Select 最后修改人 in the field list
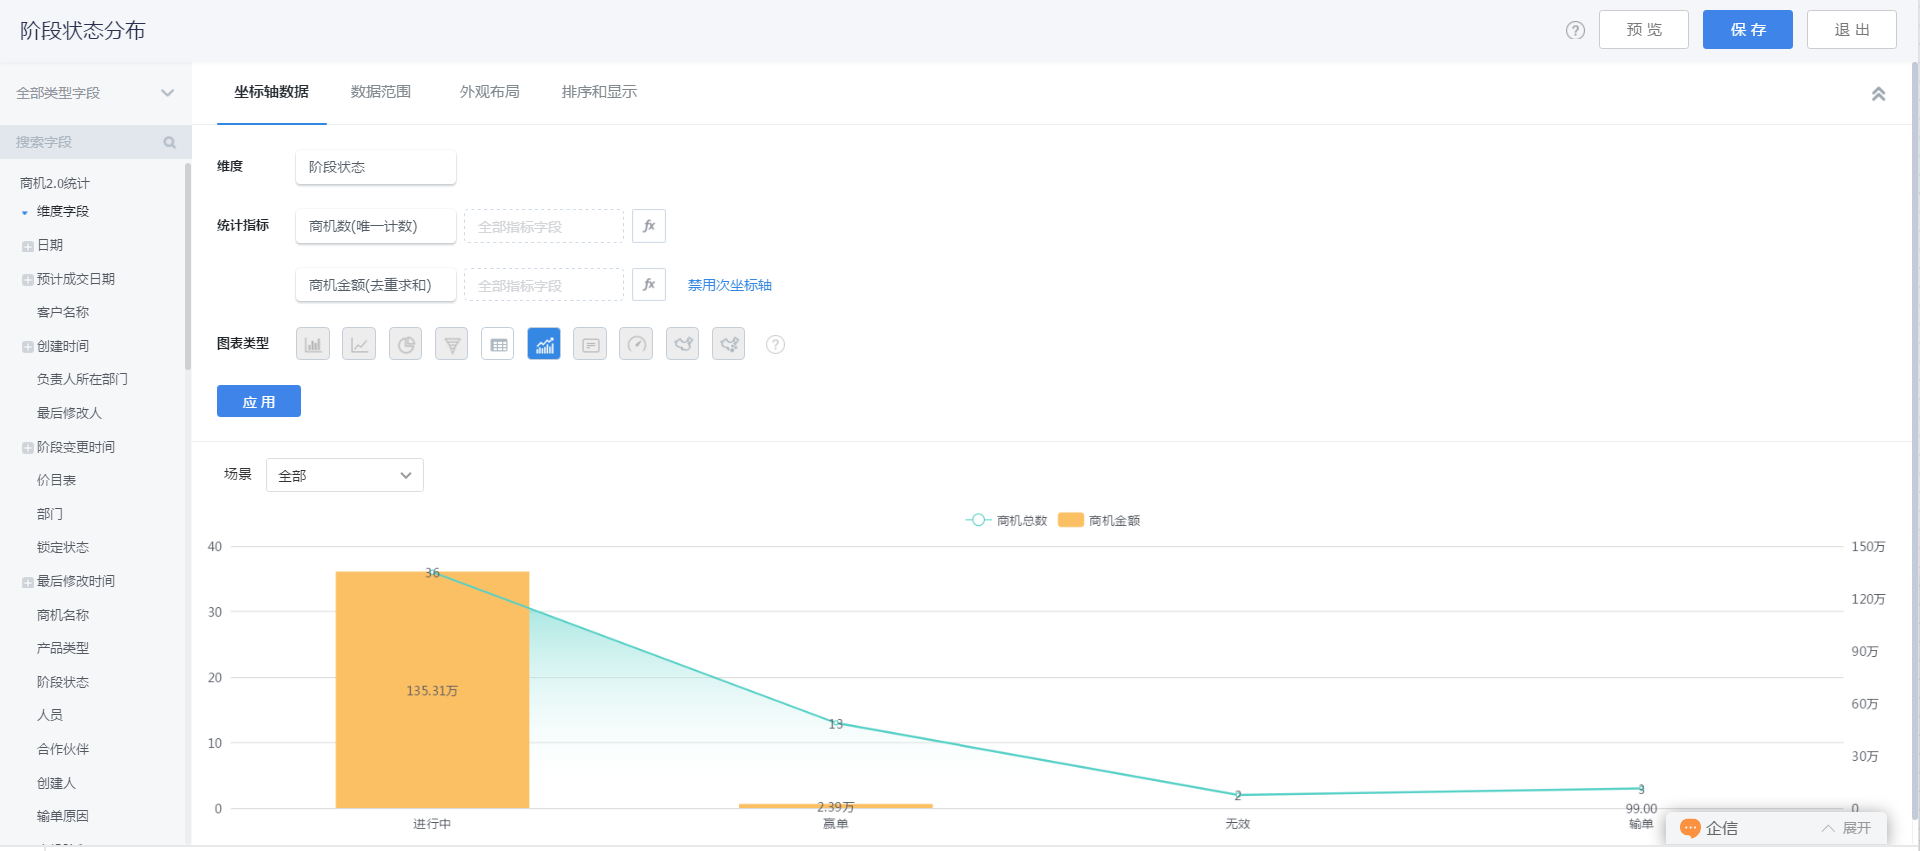 pyautogui.click(x=69, y=414)
